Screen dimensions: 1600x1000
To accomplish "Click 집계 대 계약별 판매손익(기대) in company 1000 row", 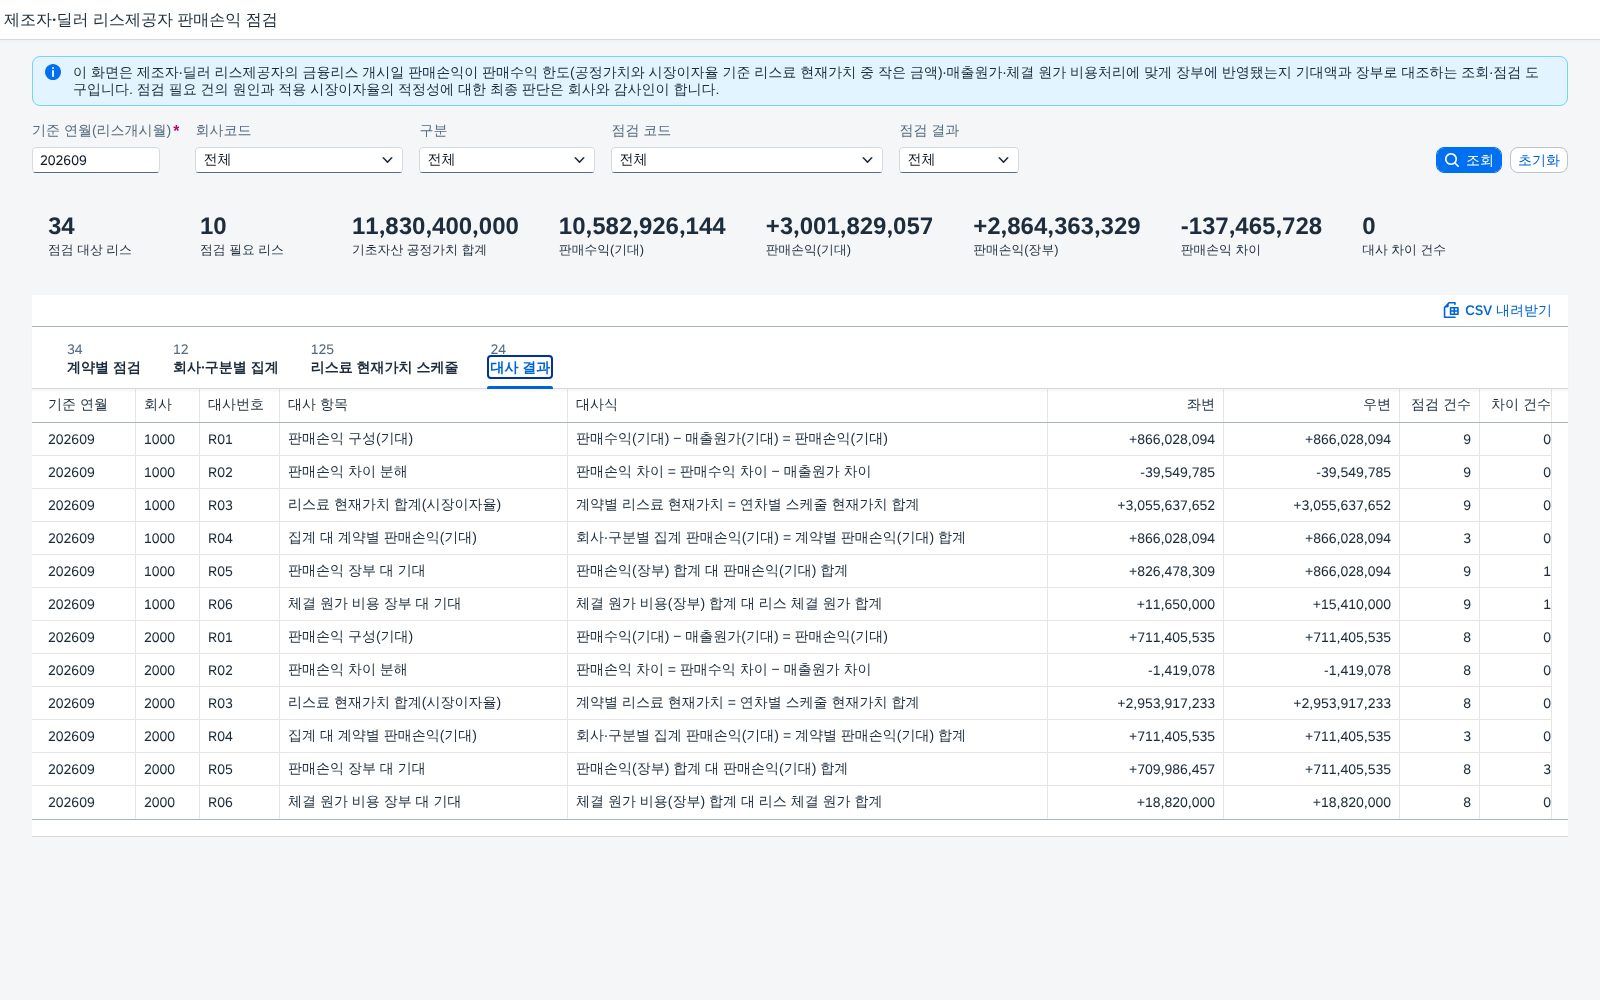I will pyautogui.click(x=382, y=538).
